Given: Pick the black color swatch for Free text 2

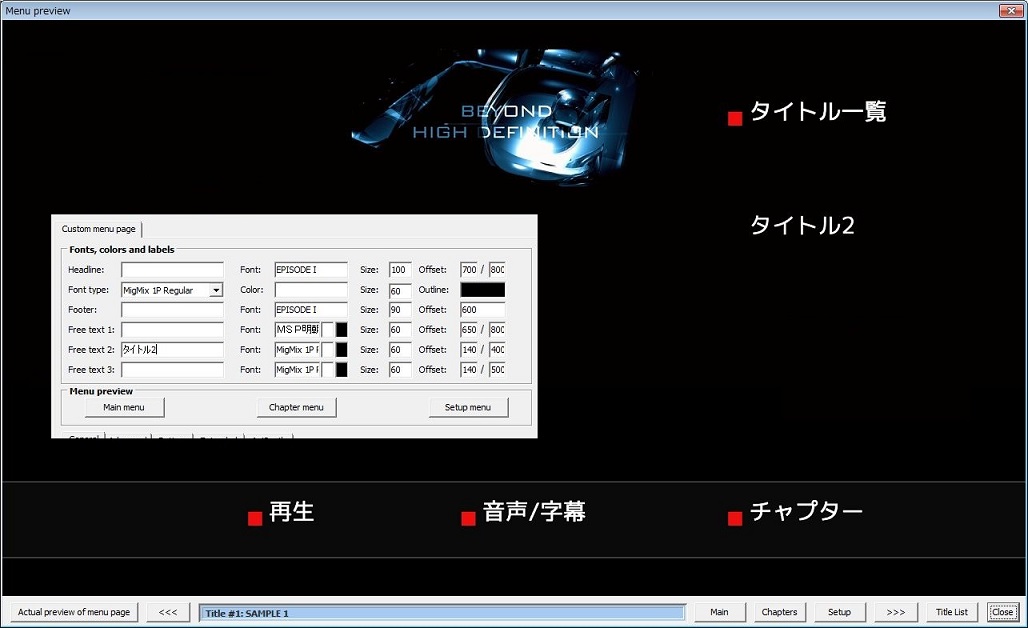Looking at the screenshot, I should click(x=342, y=349).
